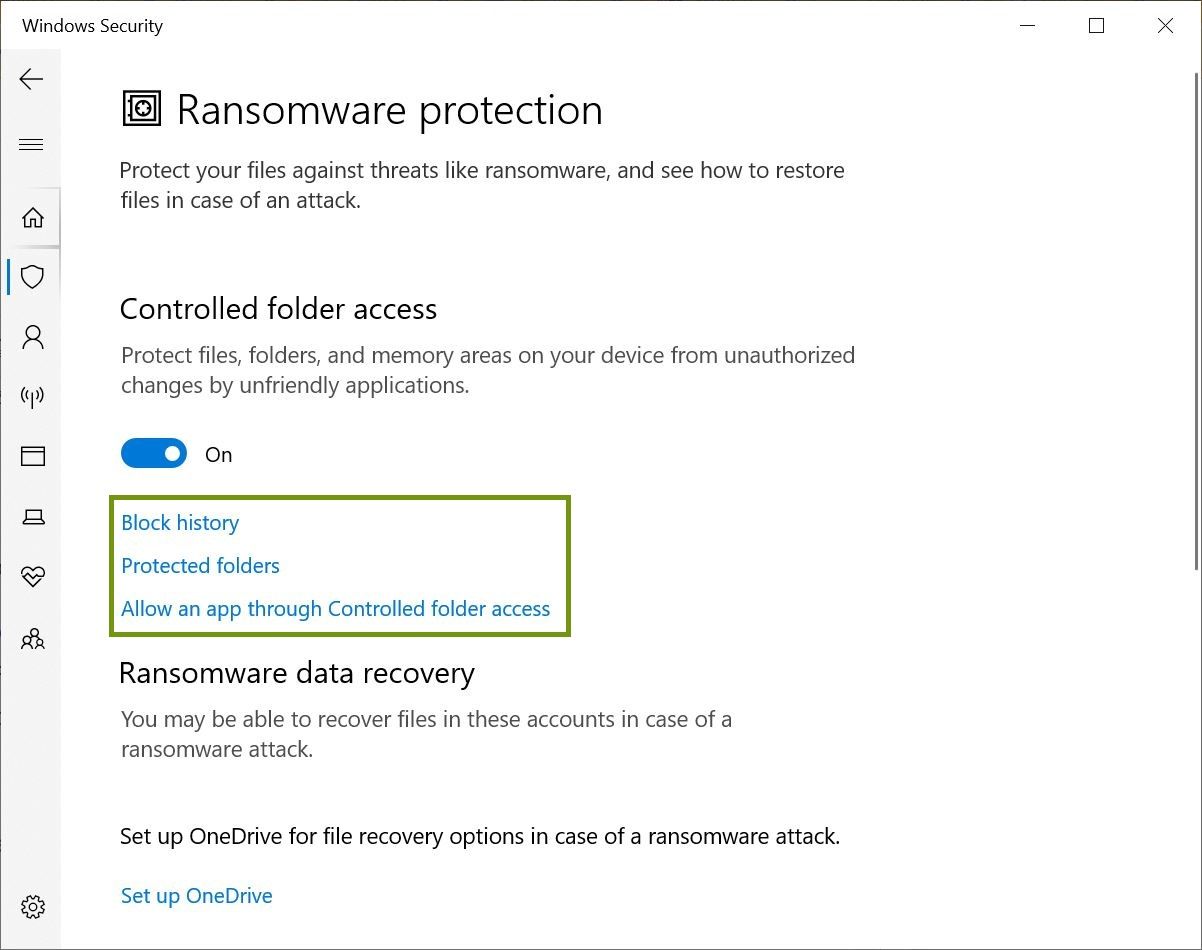Open Account protection from the sidebar

coord(32,337)
